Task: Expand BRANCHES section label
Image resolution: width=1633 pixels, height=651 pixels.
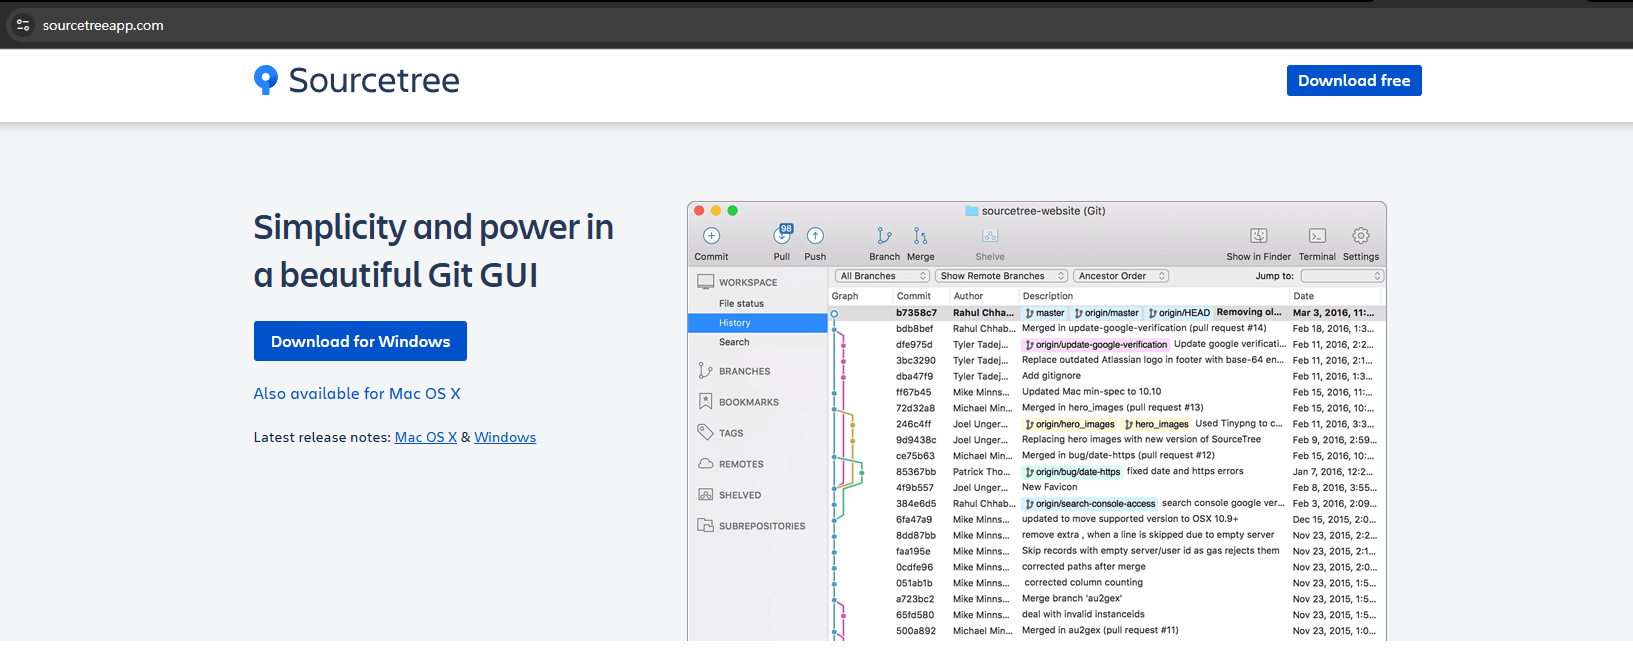Action: tap(744, 371)
